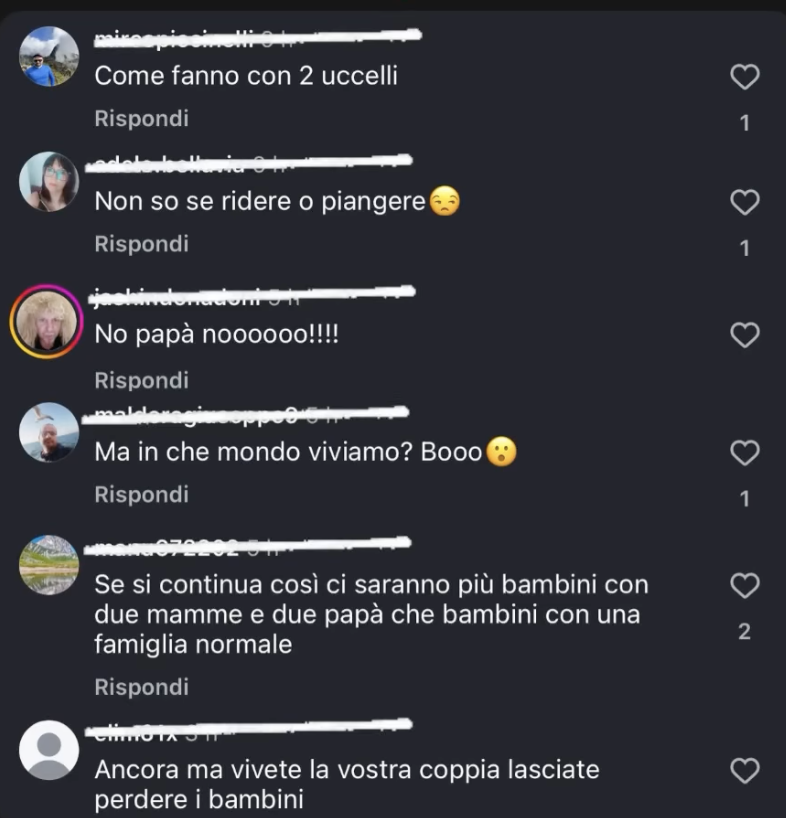Viewport: 786px width, 818px height.
Task: Reply to 'Come fanno con 2 uccelli' comment
Action: (x=141, y=118)
